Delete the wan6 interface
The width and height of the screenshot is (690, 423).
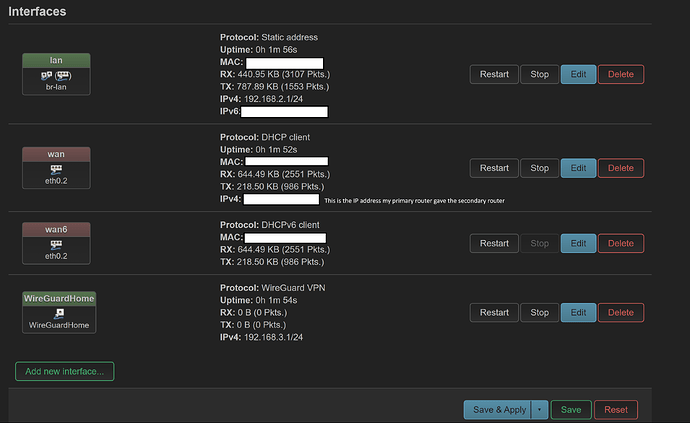[621, 243]
